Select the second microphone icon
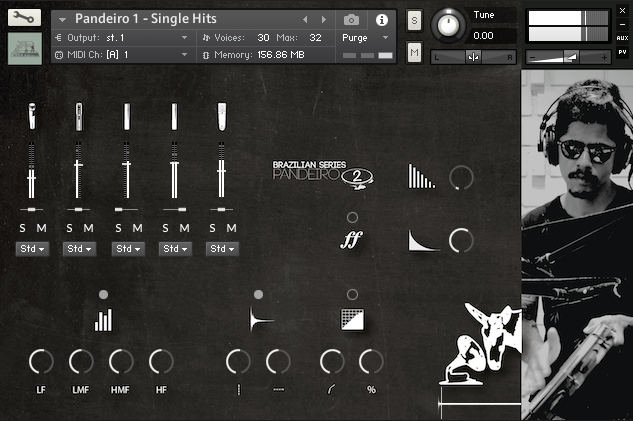 click(79, 116)
